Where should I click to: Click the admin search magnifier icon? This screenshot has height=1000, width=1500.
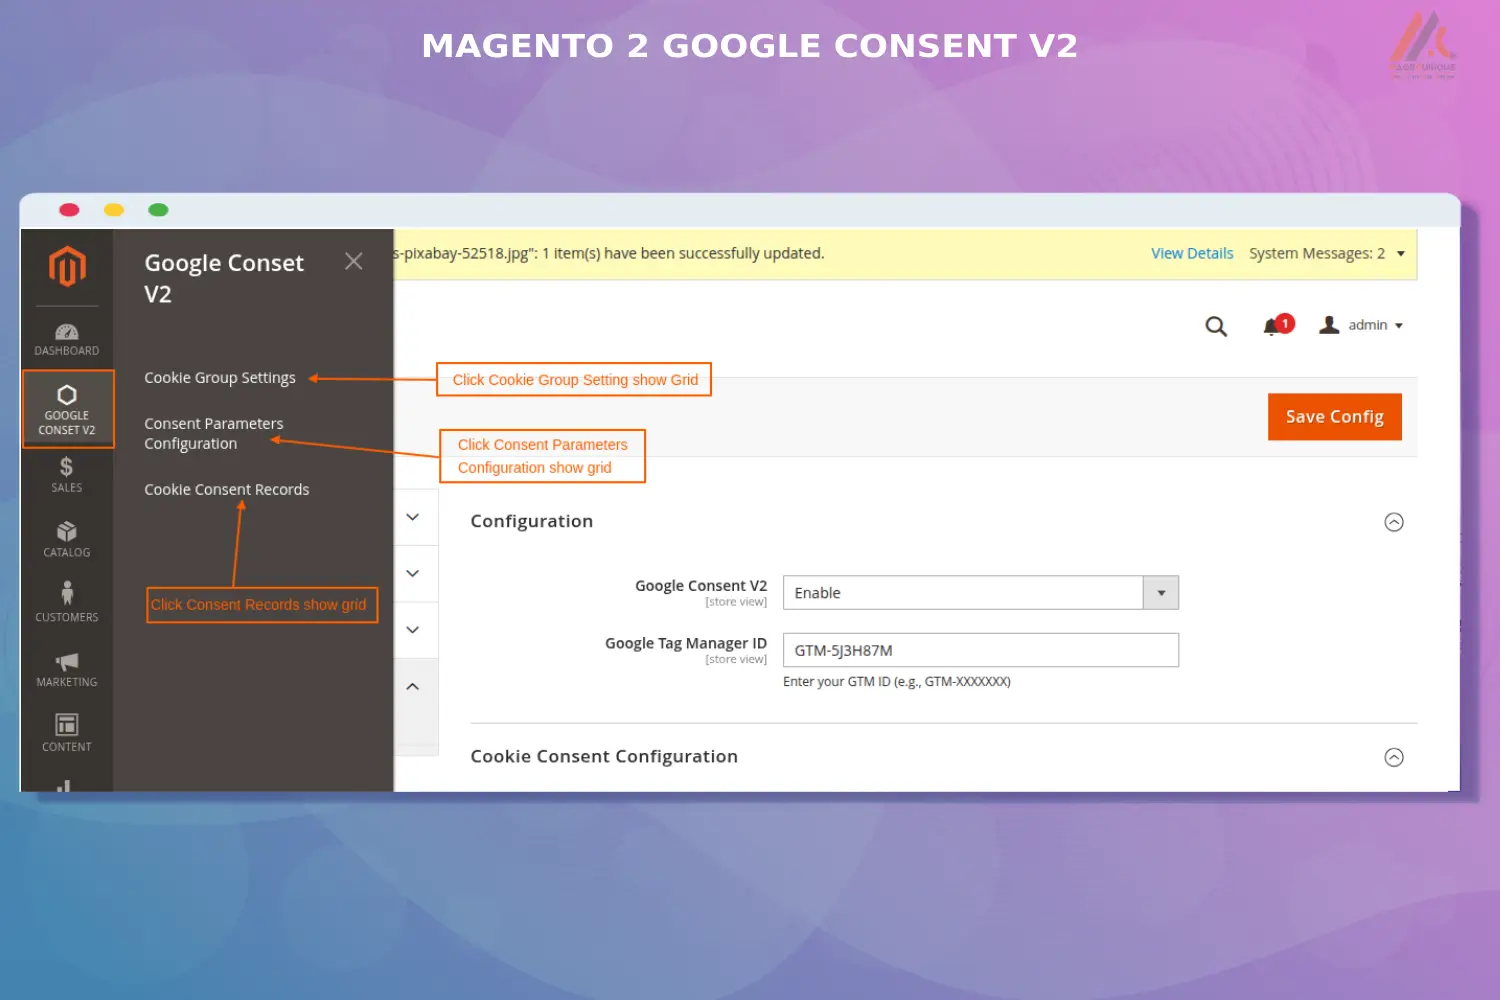[x=1216, y=326]
